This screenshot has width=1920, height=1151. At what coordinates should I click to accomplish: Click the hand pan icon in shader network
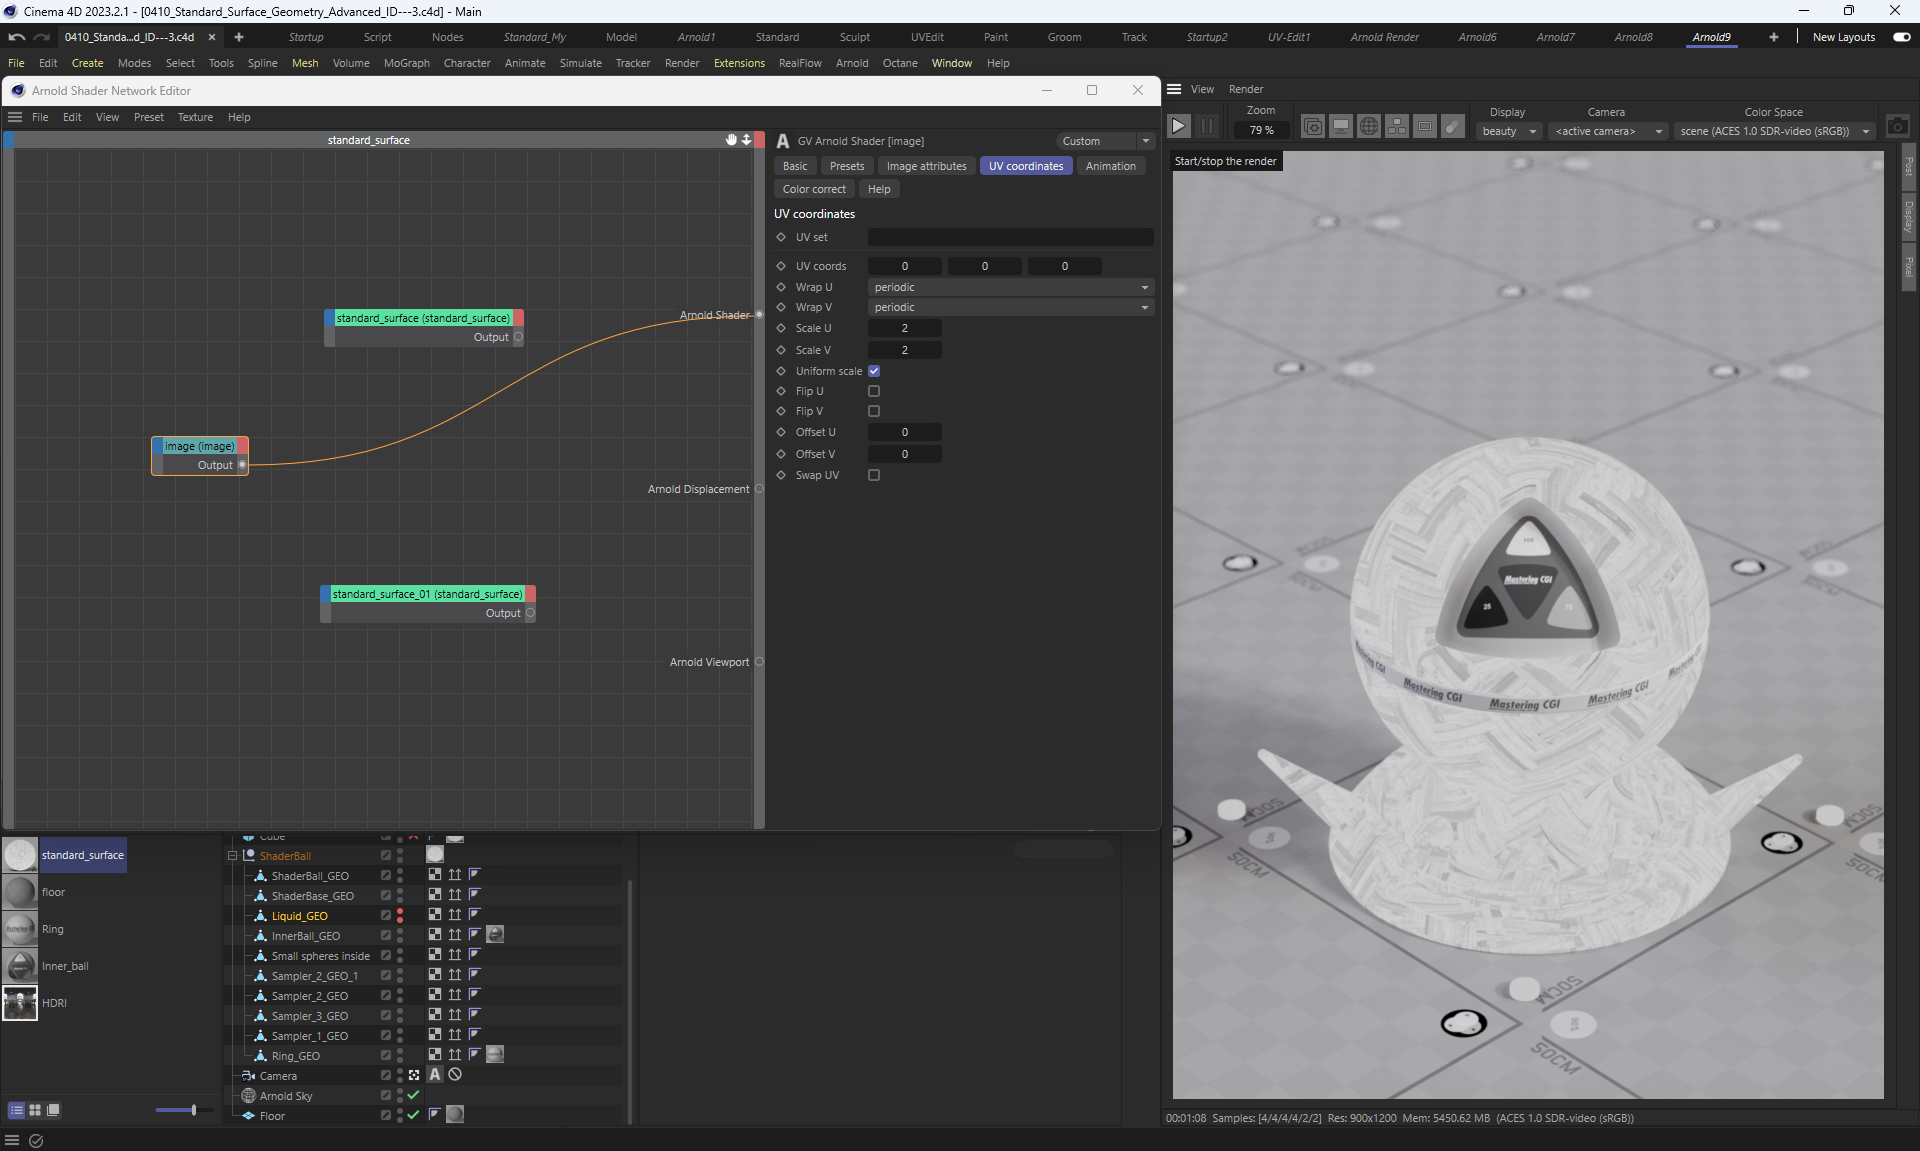pyautogui.click(x=731, y=140)
